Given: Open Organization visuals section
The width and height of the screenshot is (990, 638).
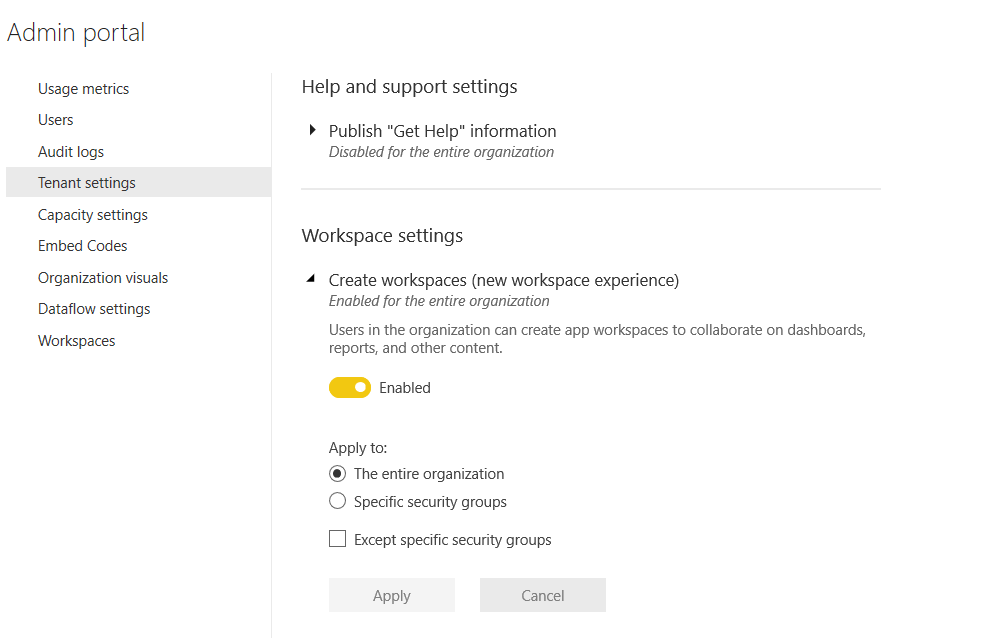Looking at the screenshot, I should tap(103, 278).
